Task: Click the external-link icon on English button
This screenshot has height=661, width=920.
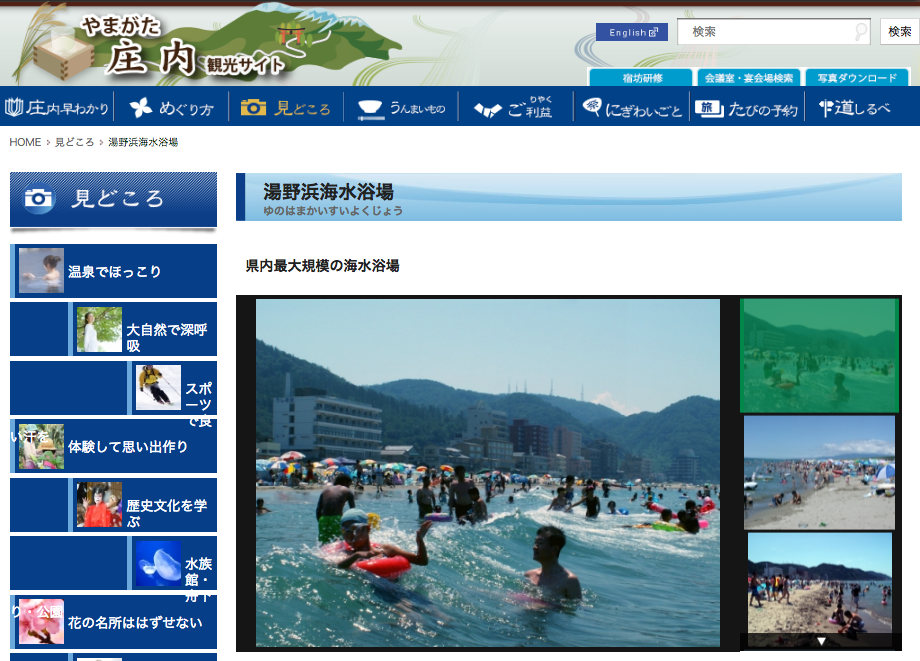Action: 654,32
